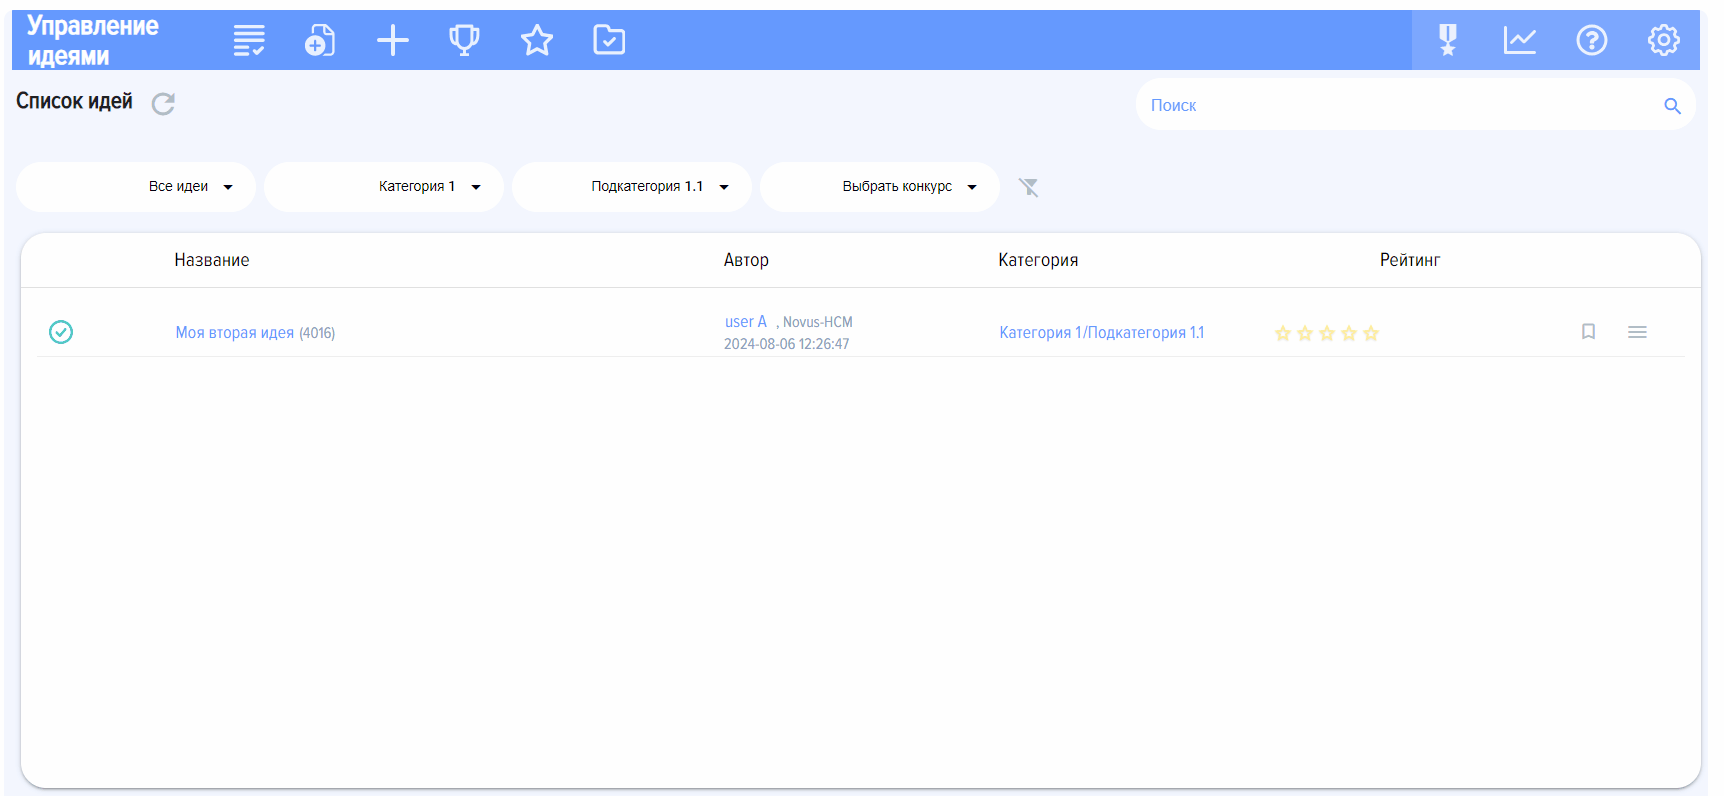
Task: Click the green status checkmark of the idea
Action: point(61,332)
